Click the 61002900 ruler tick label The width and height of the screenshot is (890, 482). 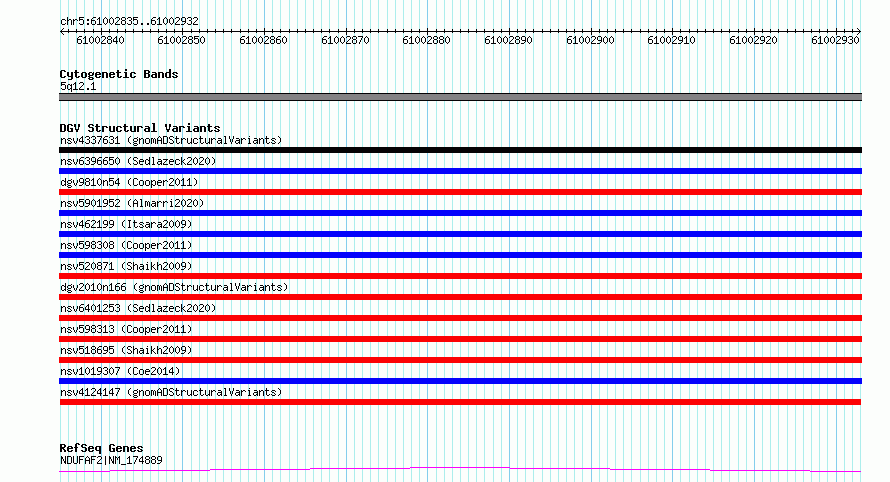coord(590,40)
